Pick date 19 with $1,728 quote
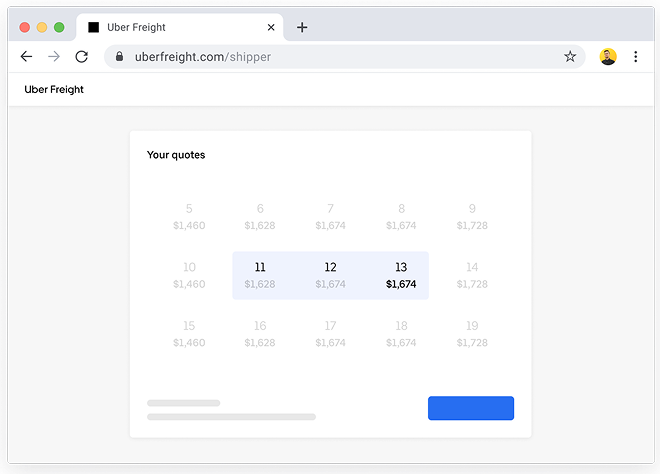Image resolution: width=660 pixels, height=475 pixels. pos(472,334)
